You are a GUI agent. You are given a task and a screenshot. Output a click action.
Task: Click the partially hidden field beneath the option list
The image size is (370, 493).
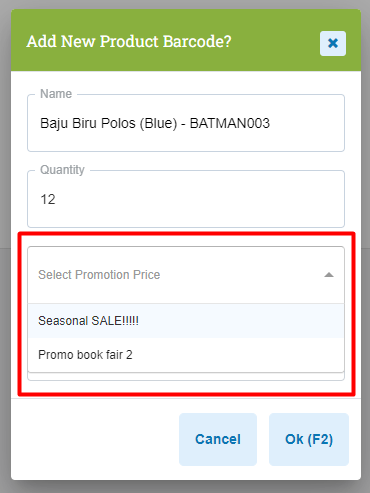click(186, 377)
